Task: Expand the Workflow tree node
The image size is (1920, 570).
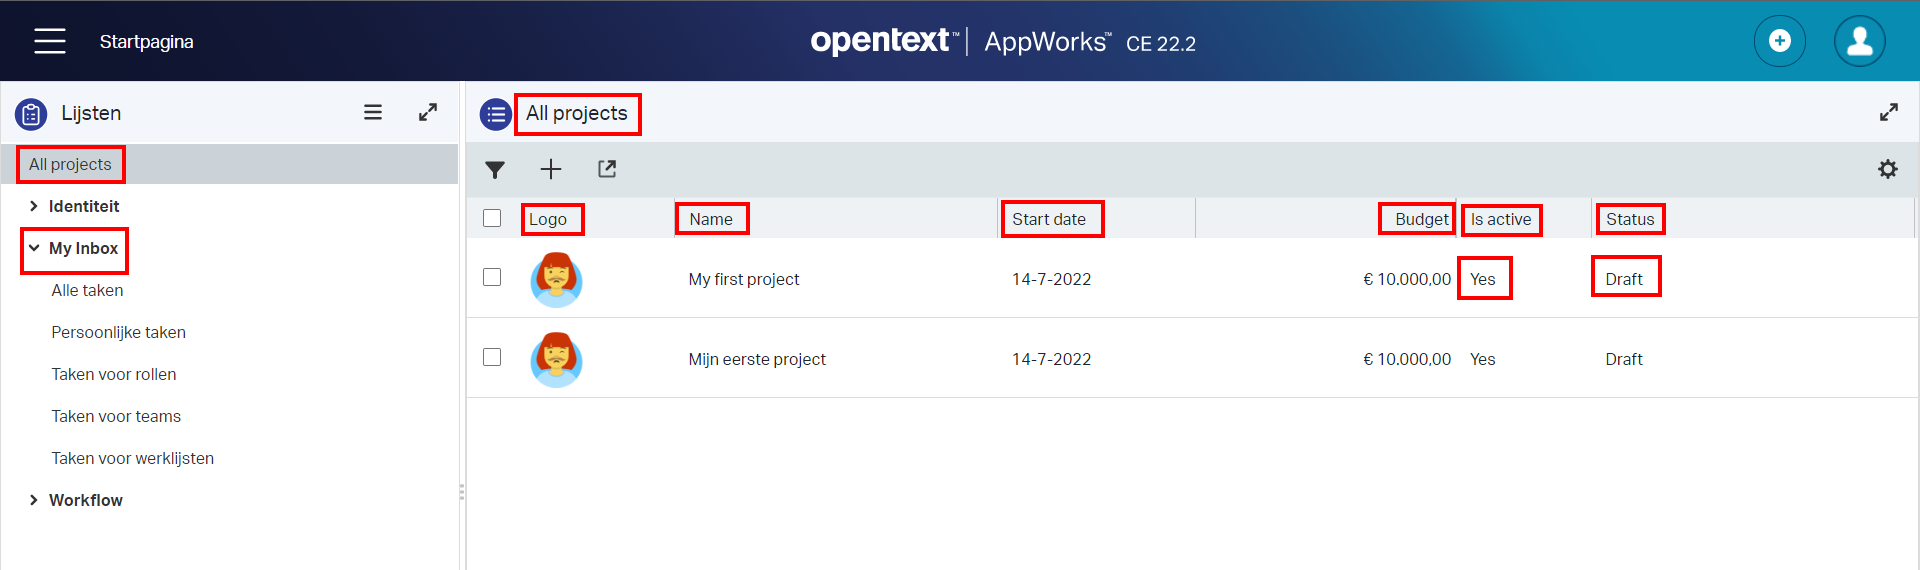Action: [34, 500]
